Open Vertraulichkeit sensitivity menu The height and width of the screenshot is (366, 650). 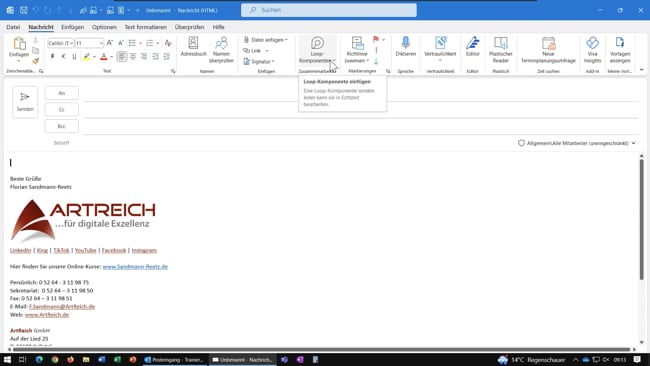click(440, 50)
